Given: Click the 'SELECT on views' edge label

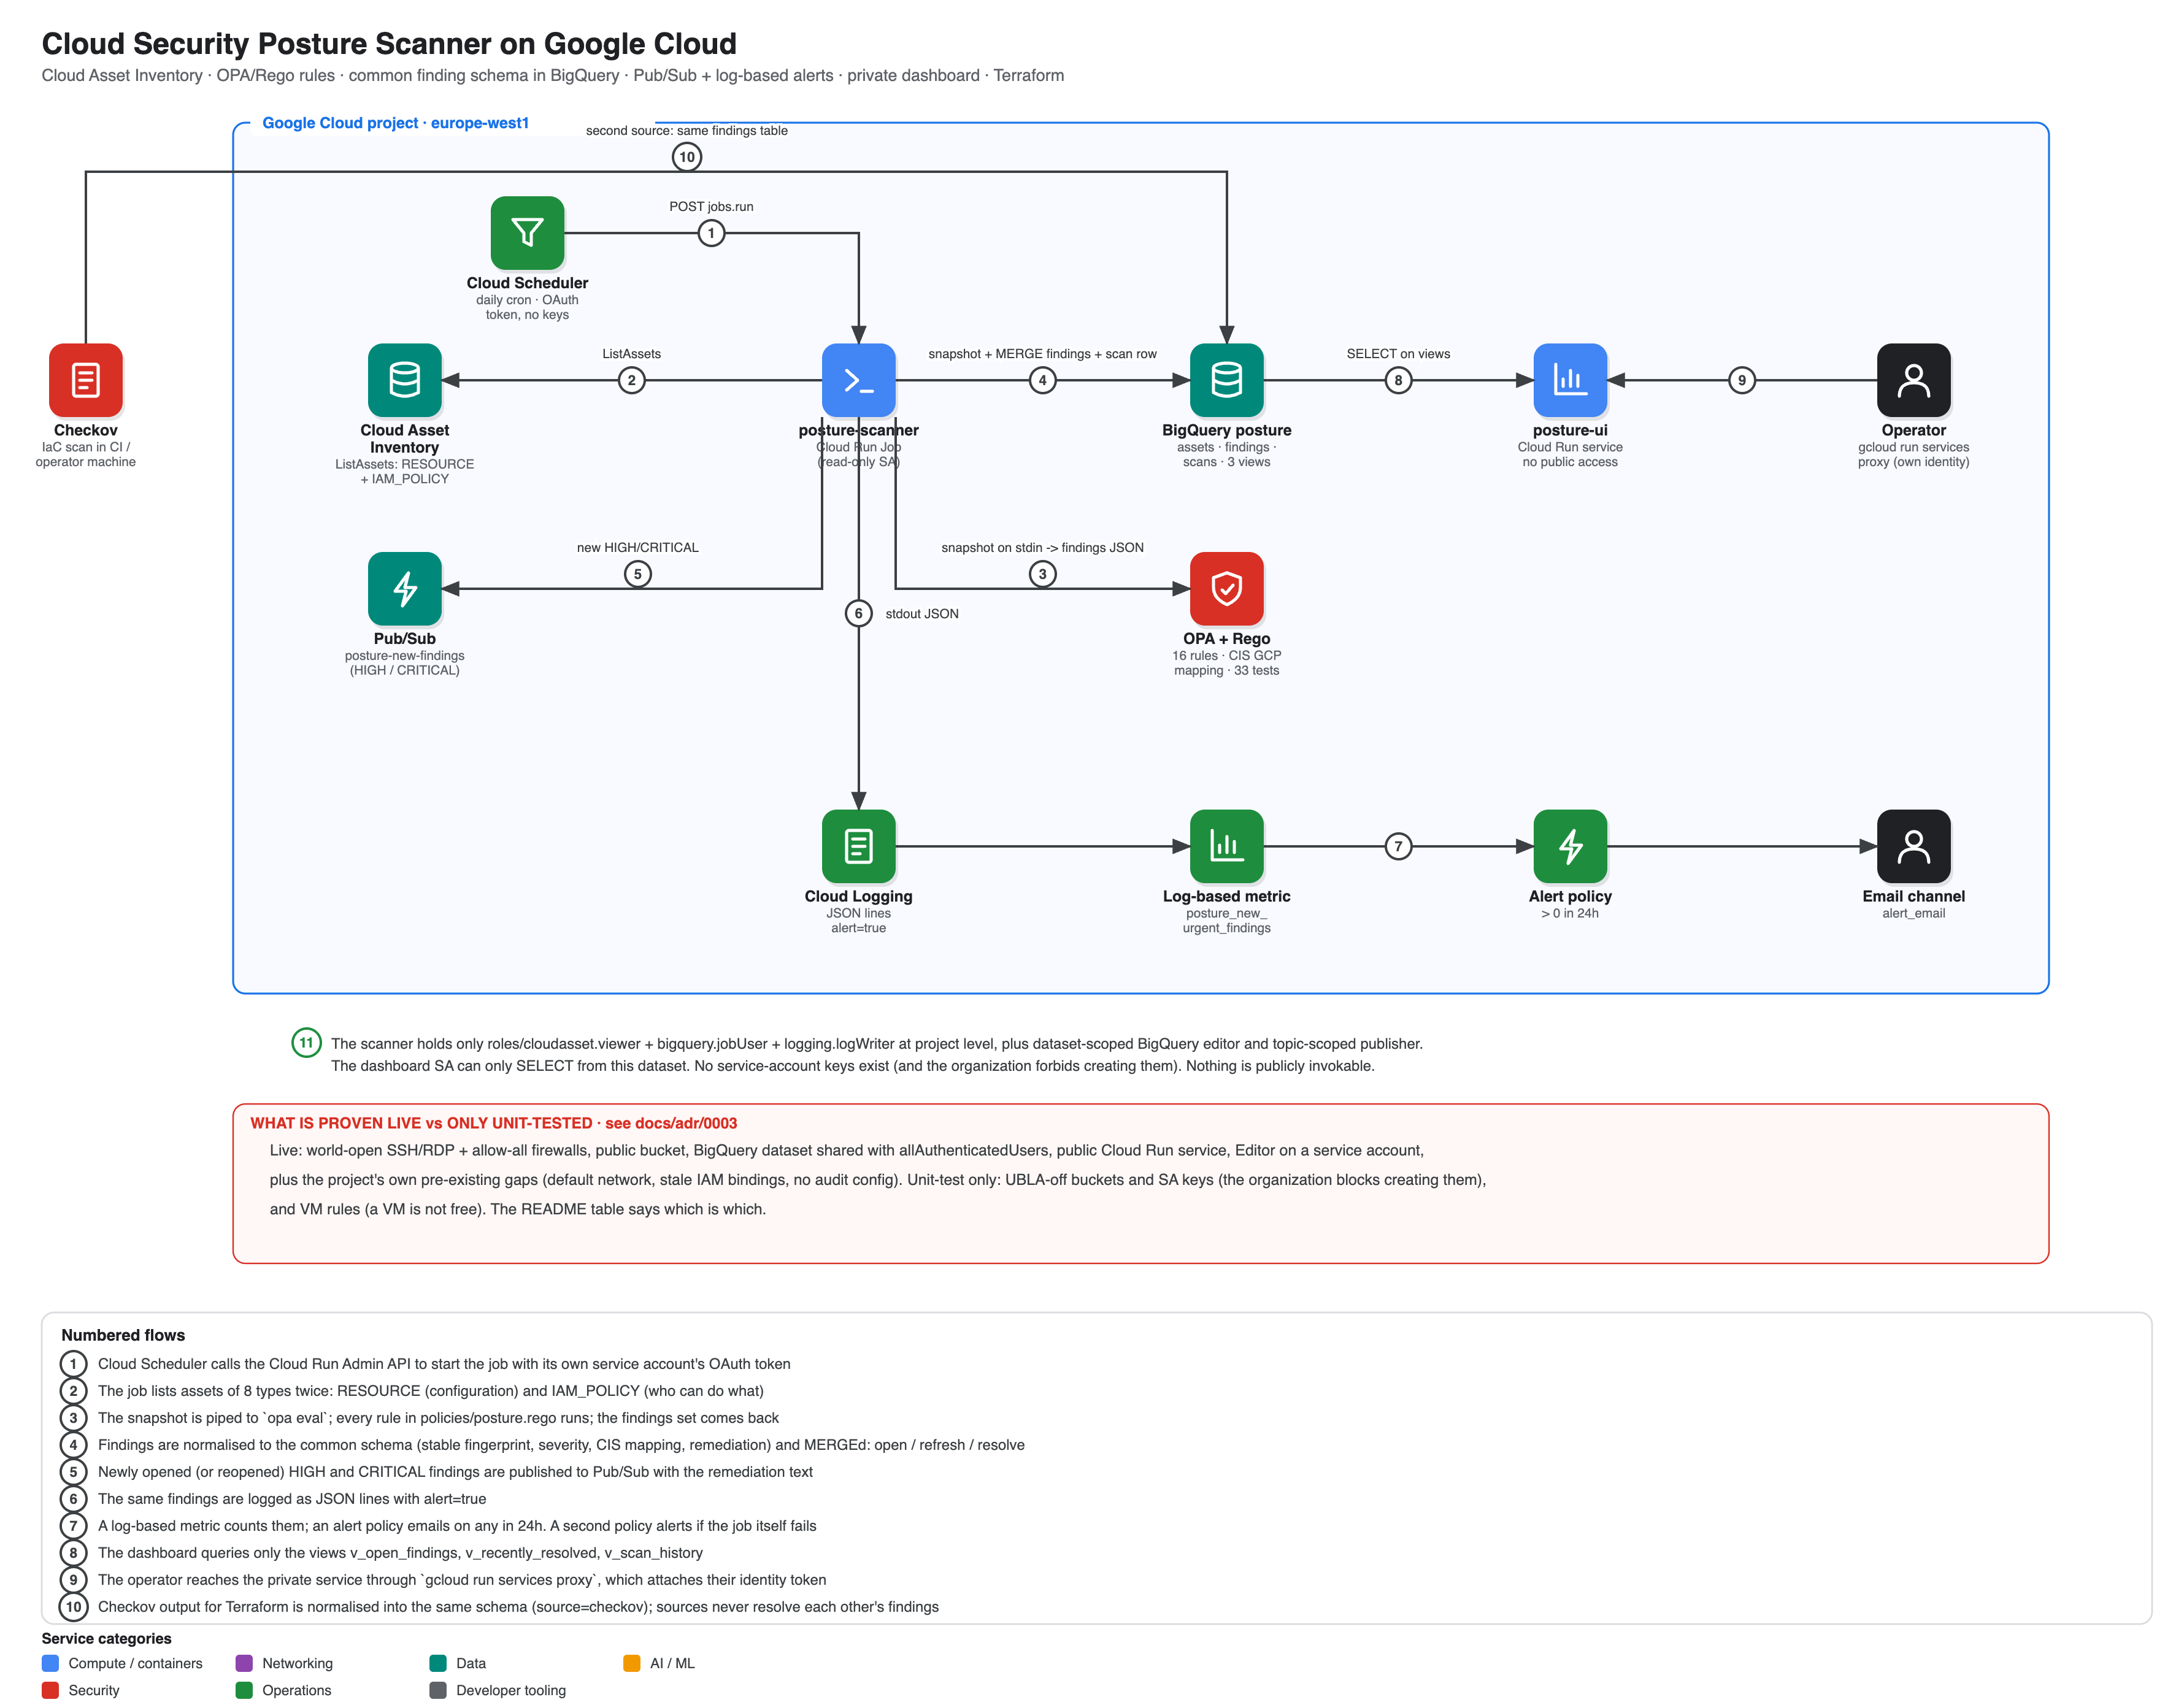Looking at the screenshot, I should click(1398, 354).
